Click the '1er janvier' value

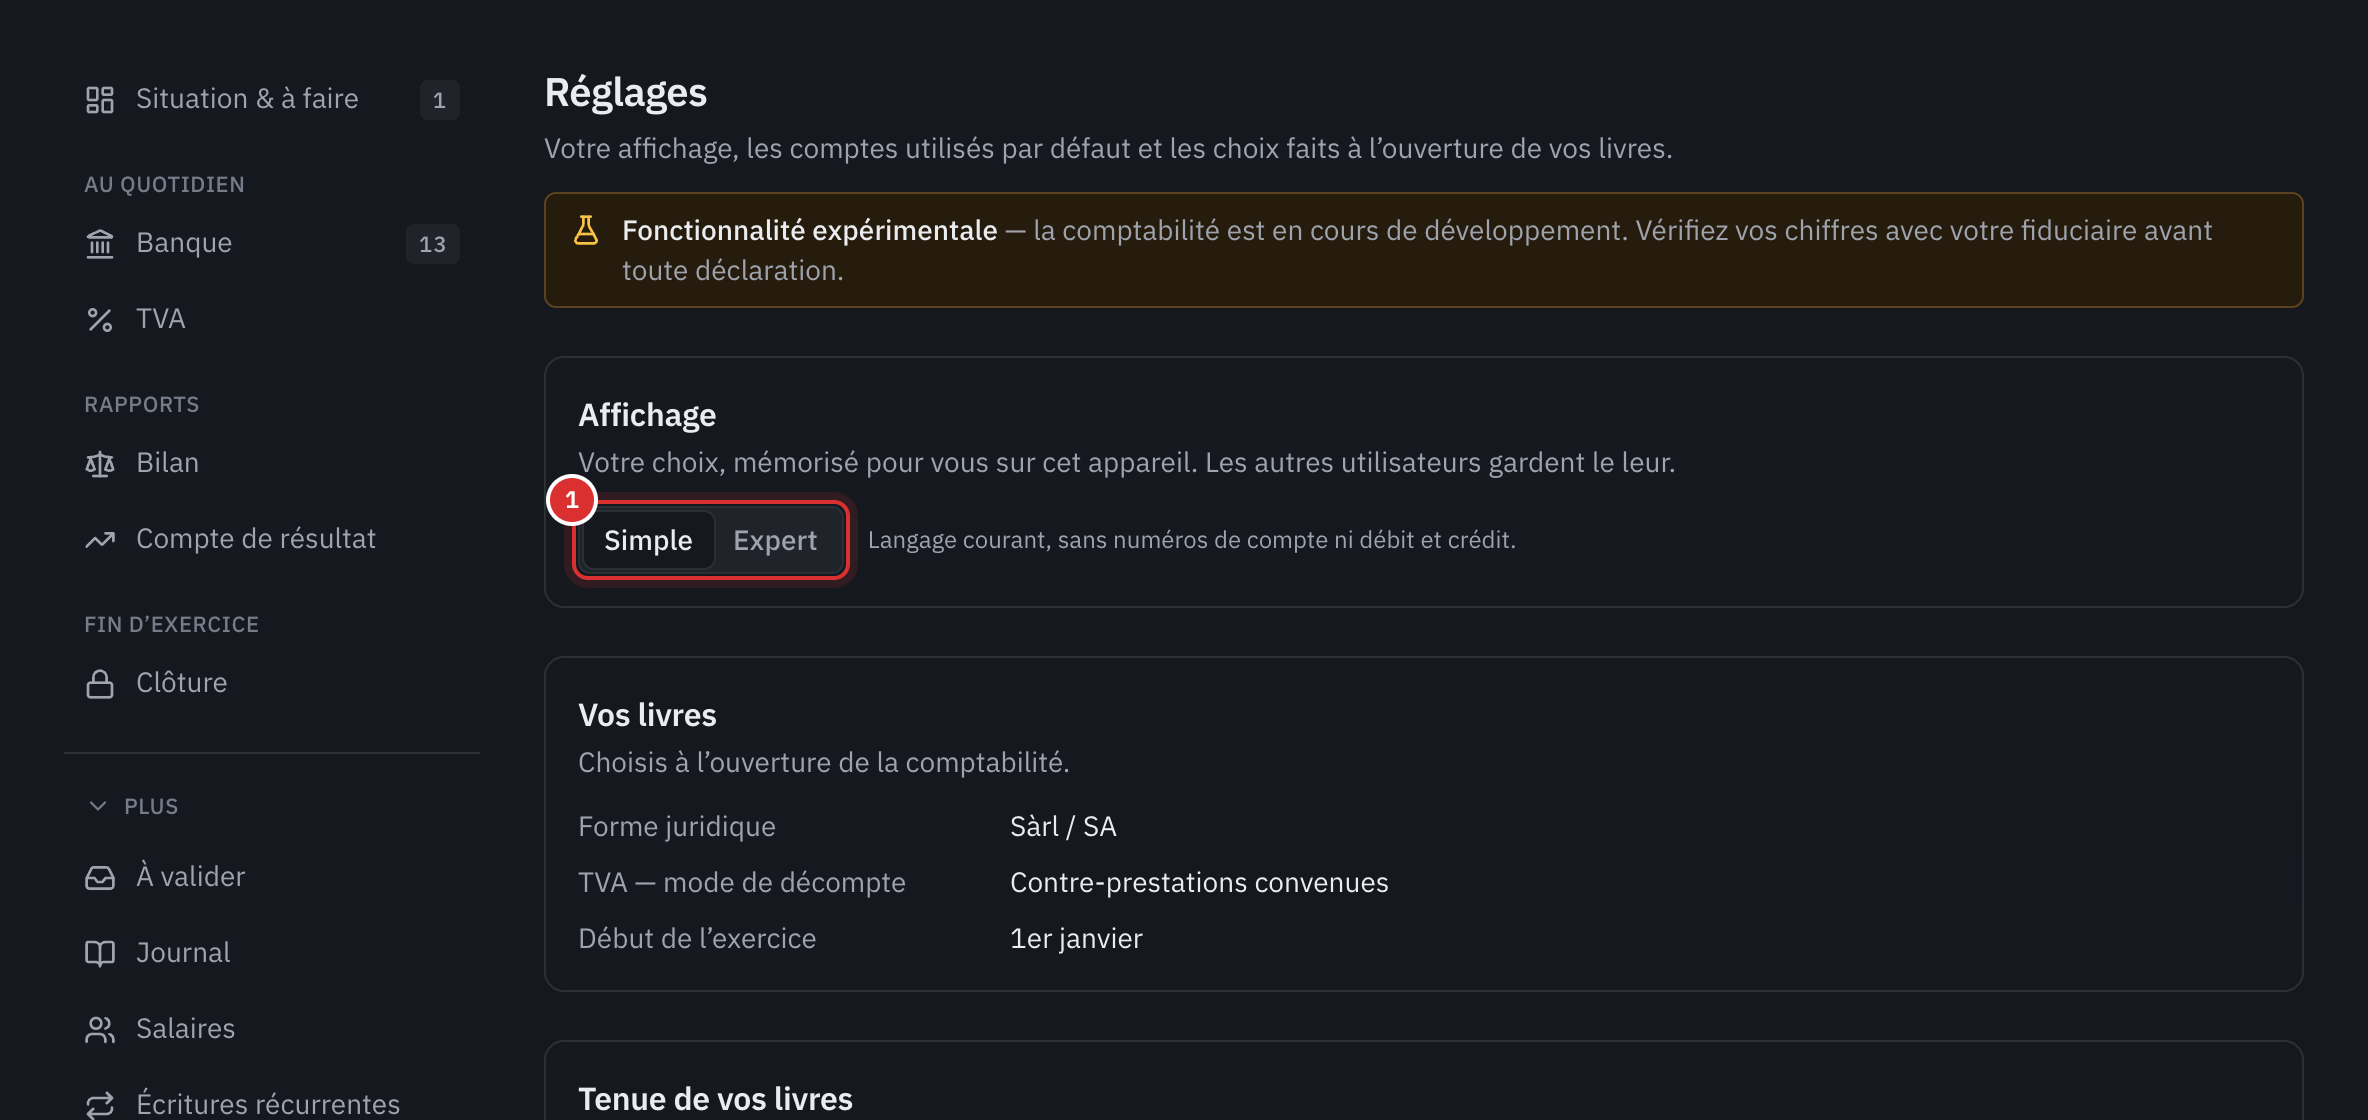tap(1076, 939)
